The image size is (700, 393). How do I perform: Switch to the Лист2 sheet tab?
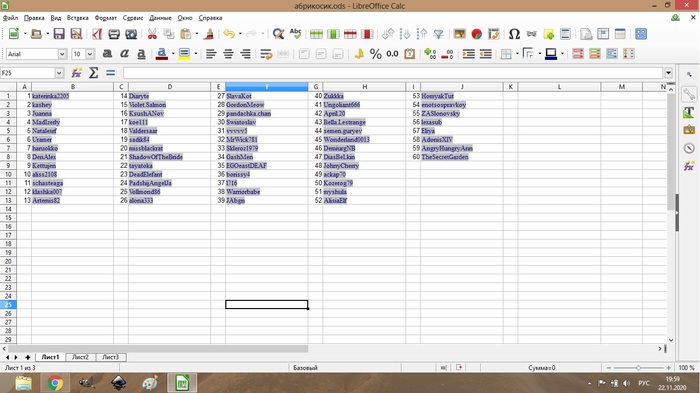pyautogui.click(x=80, y=357)
